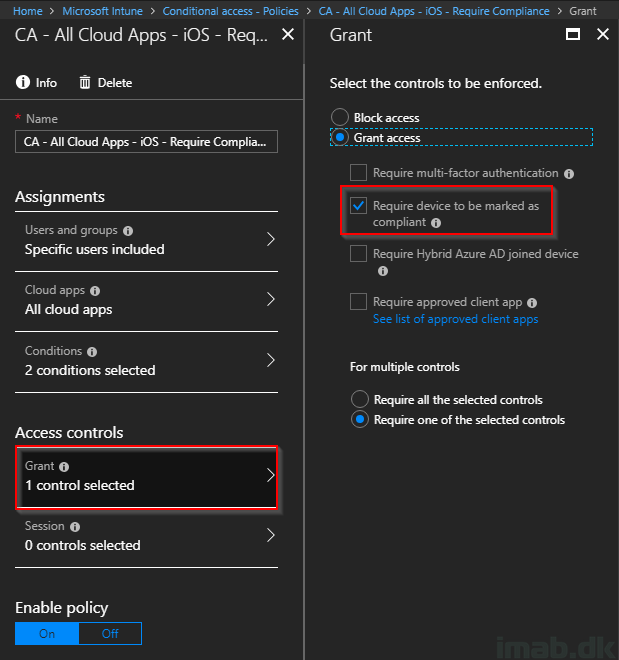Maximize the Grant blade
This screenshot has height=660, width=619.
(x=572, y=34)
